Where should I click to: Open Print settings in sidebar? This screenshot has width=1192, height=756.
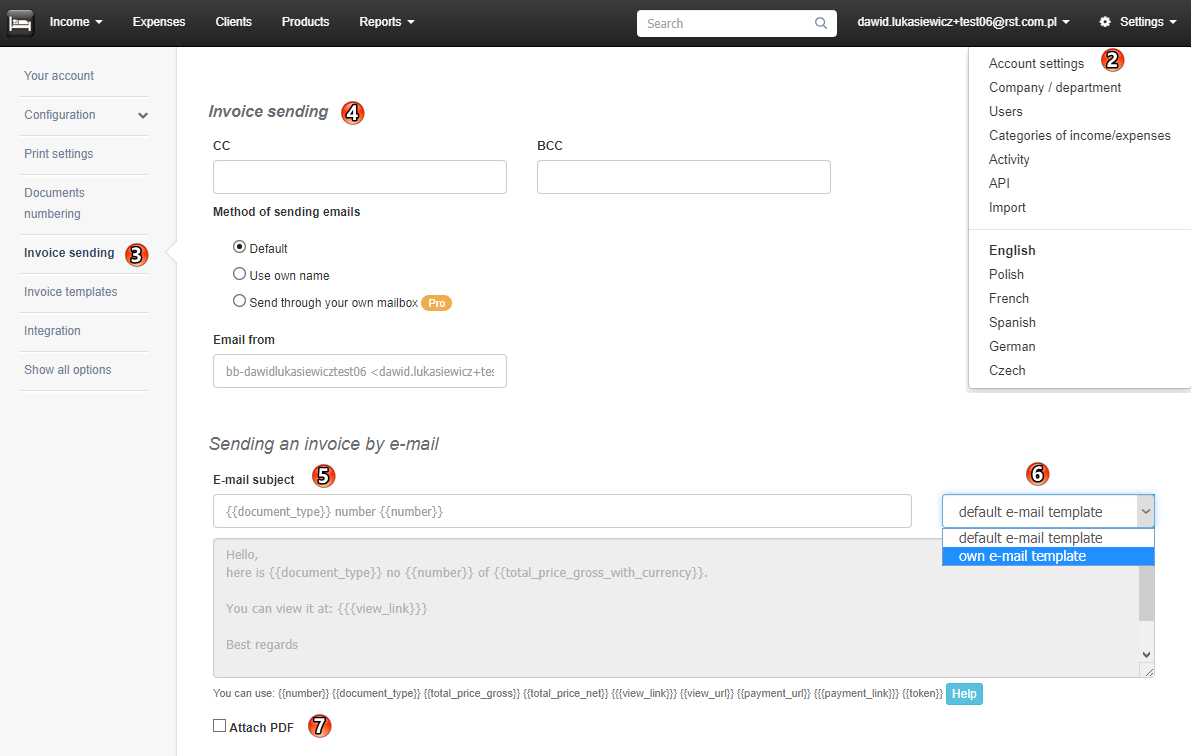[59, 154]
